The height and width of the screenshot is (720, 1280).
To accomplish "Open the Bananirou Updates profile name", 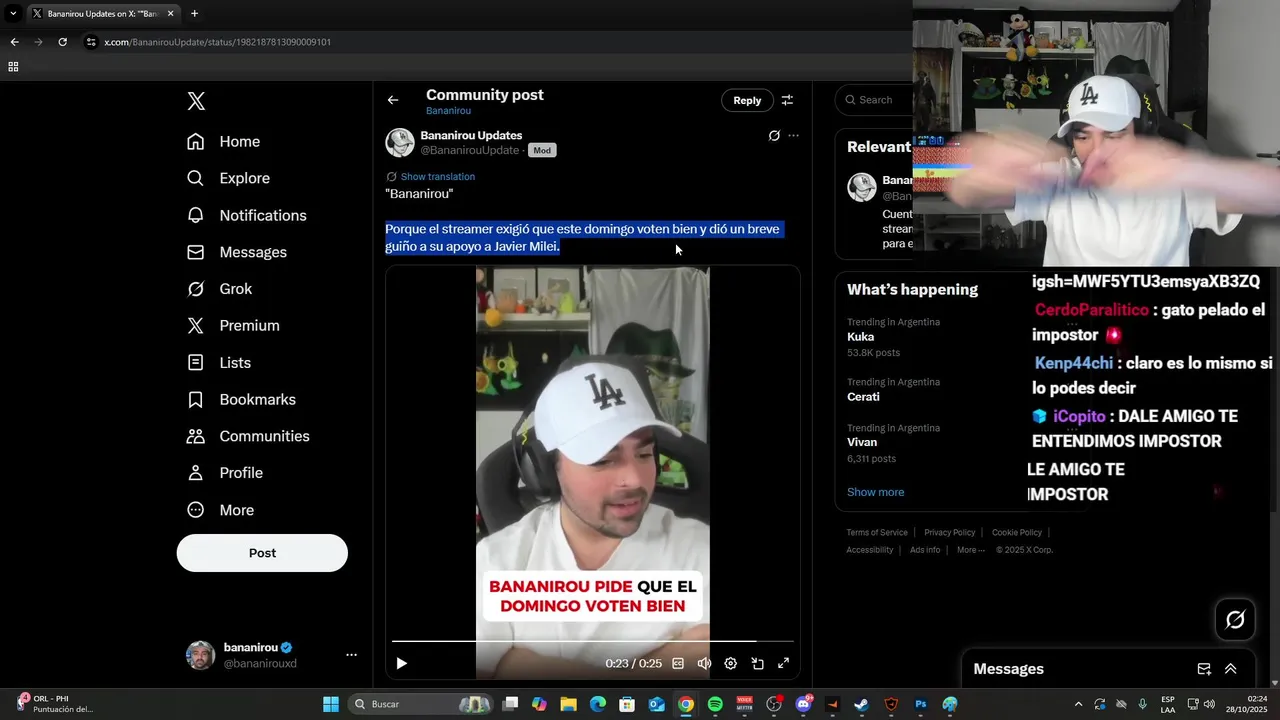I will [471, 135].
